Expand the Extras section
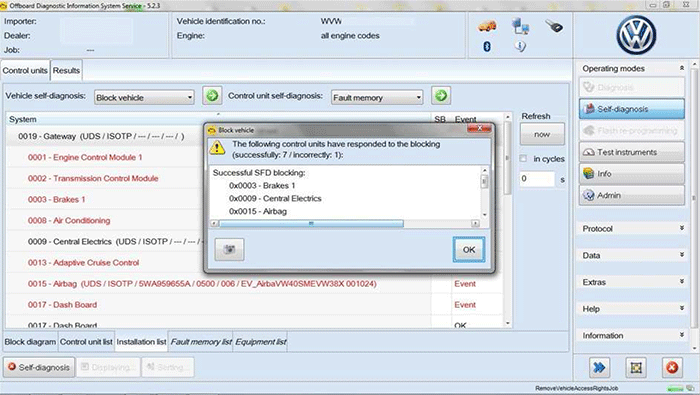The height and width of the screenshot is (395, 700). pyautogui.click(x=682, y=282)
